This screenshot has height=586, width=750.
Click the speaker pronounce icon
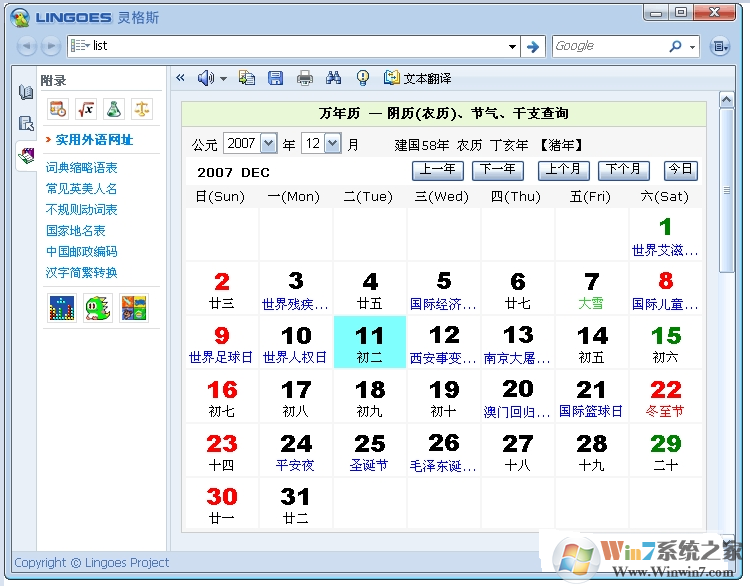tap(206, 78)
